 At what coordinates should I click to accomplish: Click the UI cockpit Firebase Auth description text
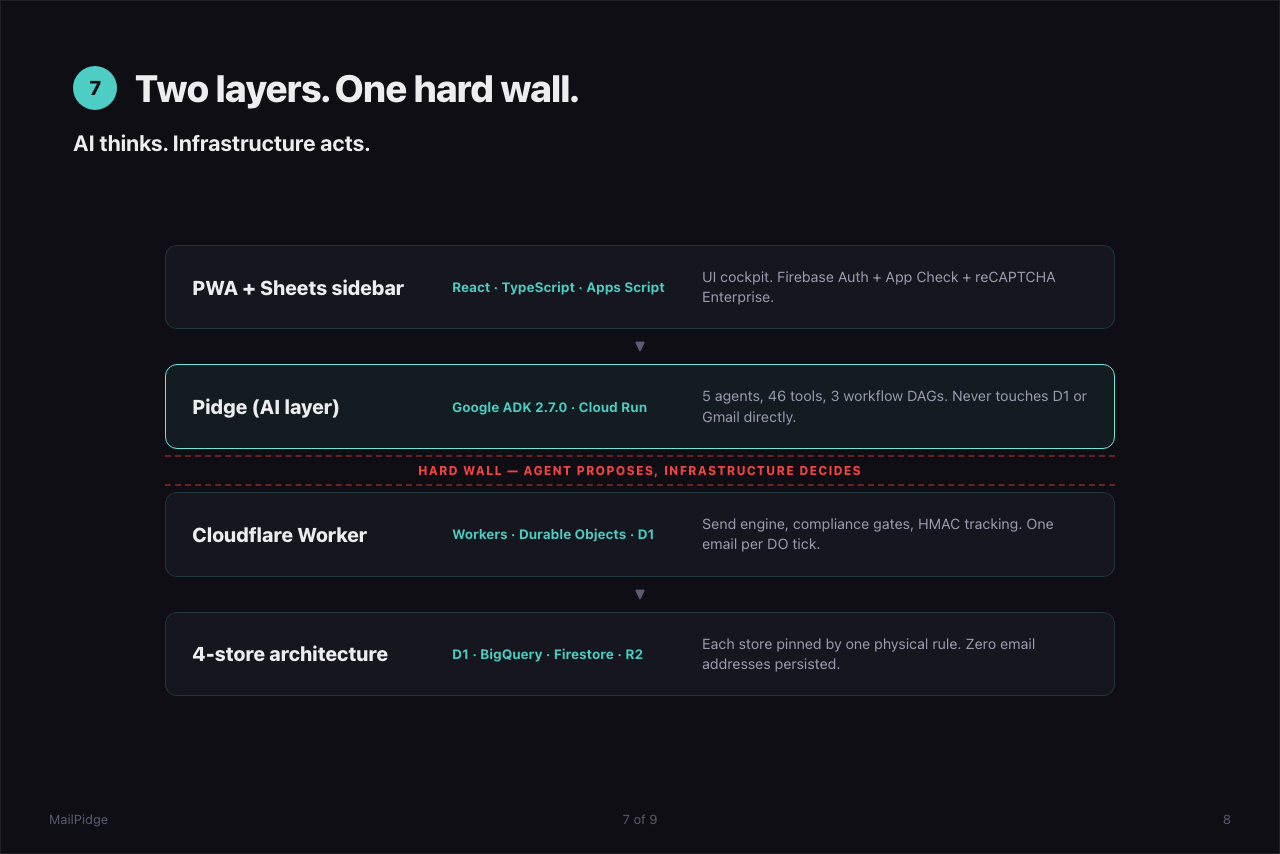[x=879, y=287]
